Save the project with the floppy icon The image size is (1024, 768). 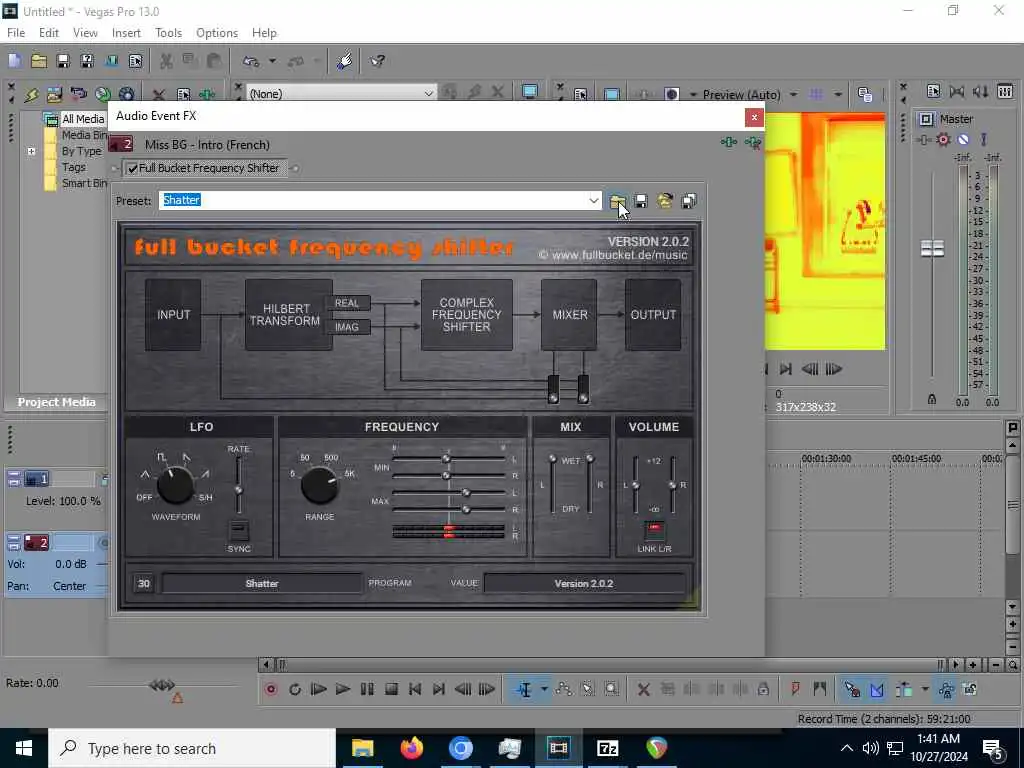point(63,61)
